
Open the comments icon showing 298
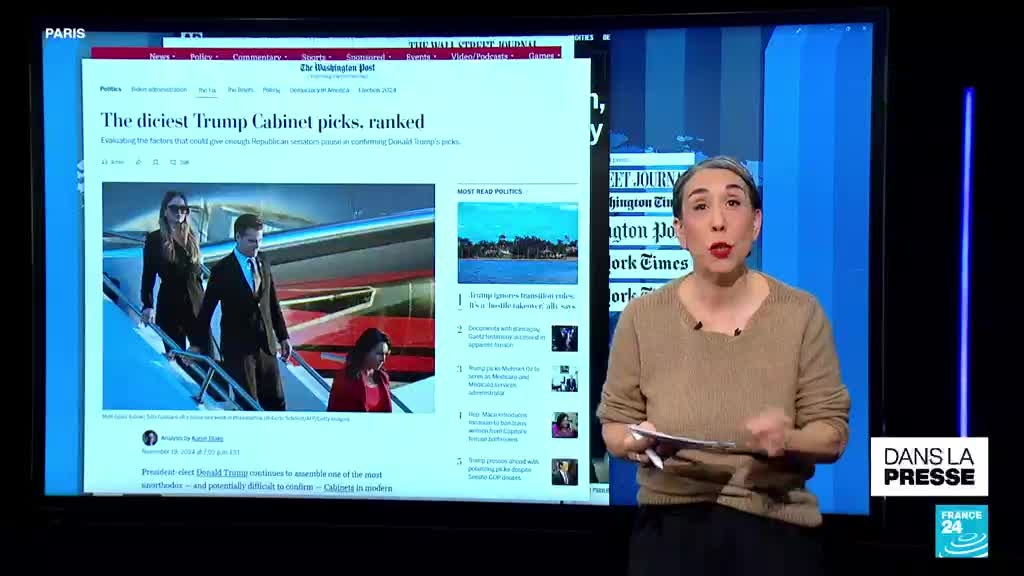pyautogui.click(x=180, y=162)
